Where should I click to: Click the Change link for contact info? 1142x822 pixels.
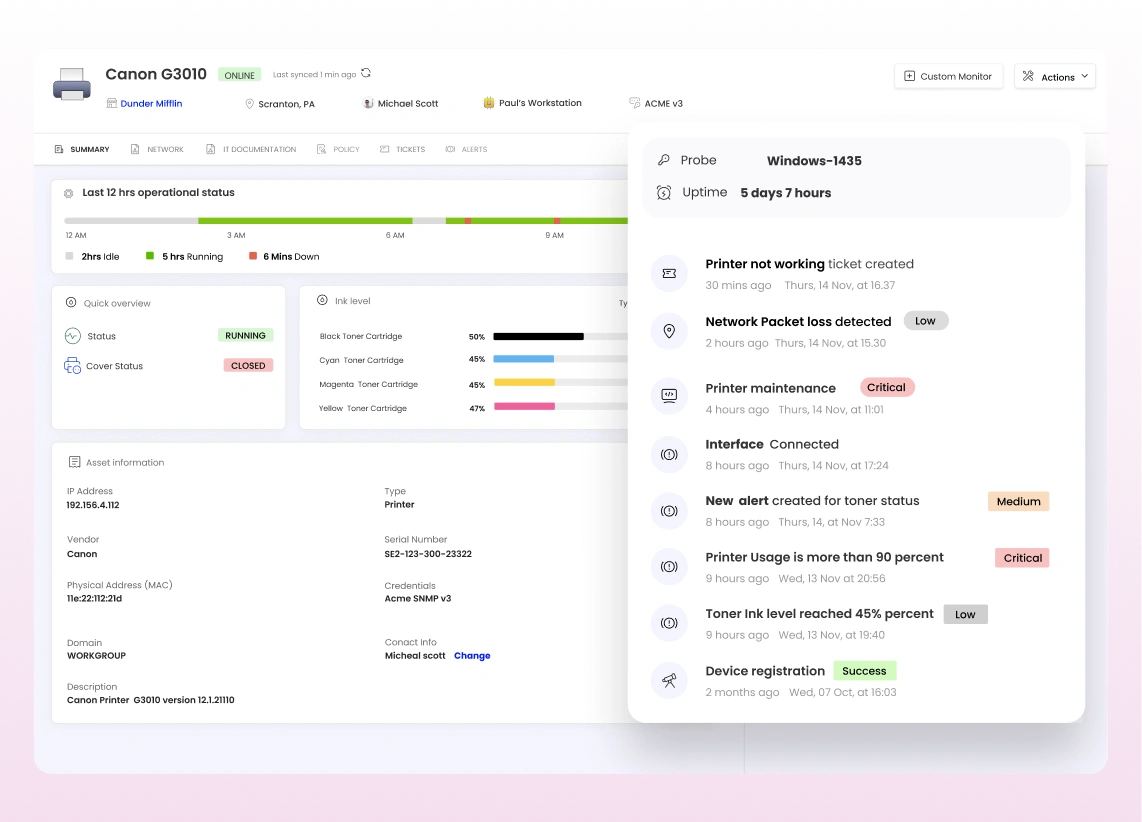472,656
